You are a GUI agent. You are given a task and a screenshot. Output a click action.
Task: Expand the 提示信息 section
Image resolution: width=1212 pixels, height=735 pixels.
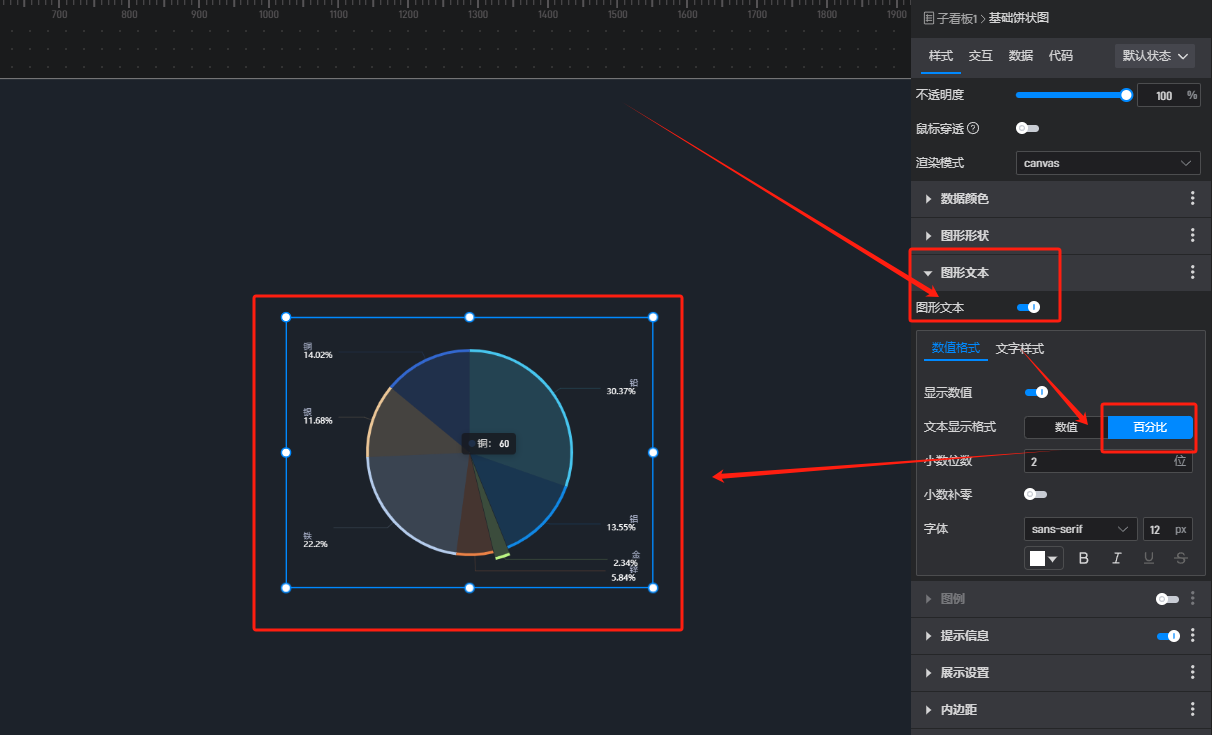pyautogui.click(x=928, y=636)
